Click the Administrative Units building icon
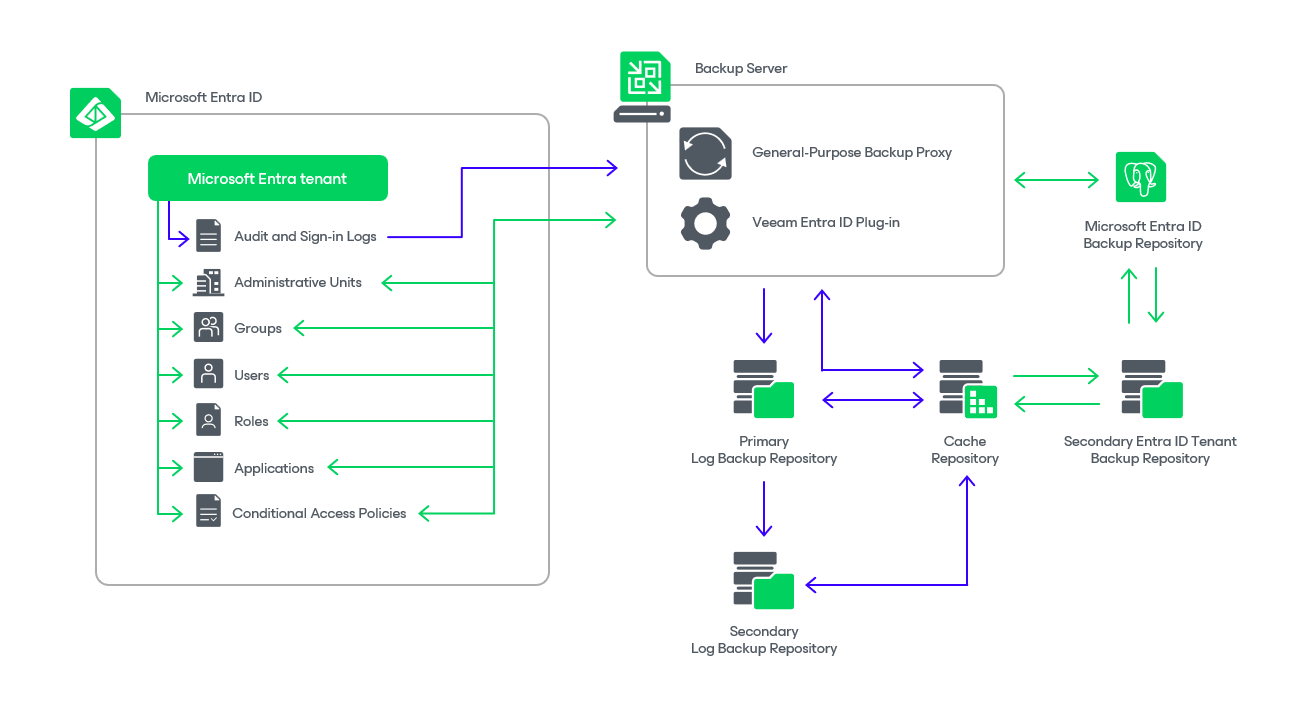 [208, 282]
